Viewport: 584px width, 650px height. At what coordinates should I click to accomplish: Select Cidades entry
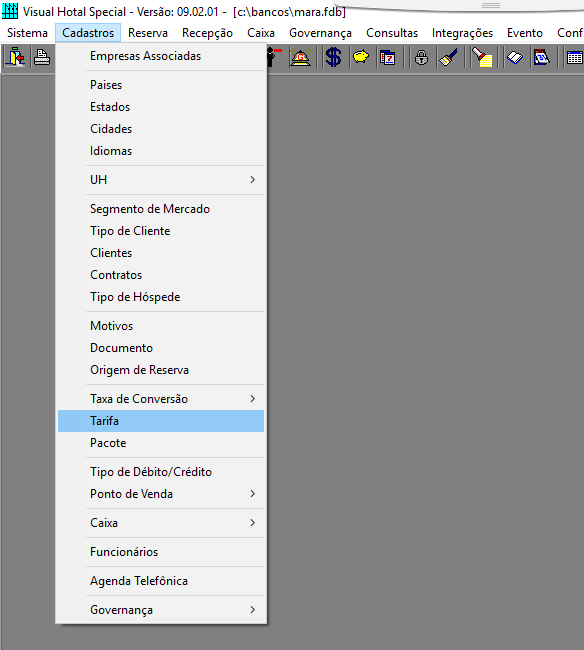pos(161,129)
